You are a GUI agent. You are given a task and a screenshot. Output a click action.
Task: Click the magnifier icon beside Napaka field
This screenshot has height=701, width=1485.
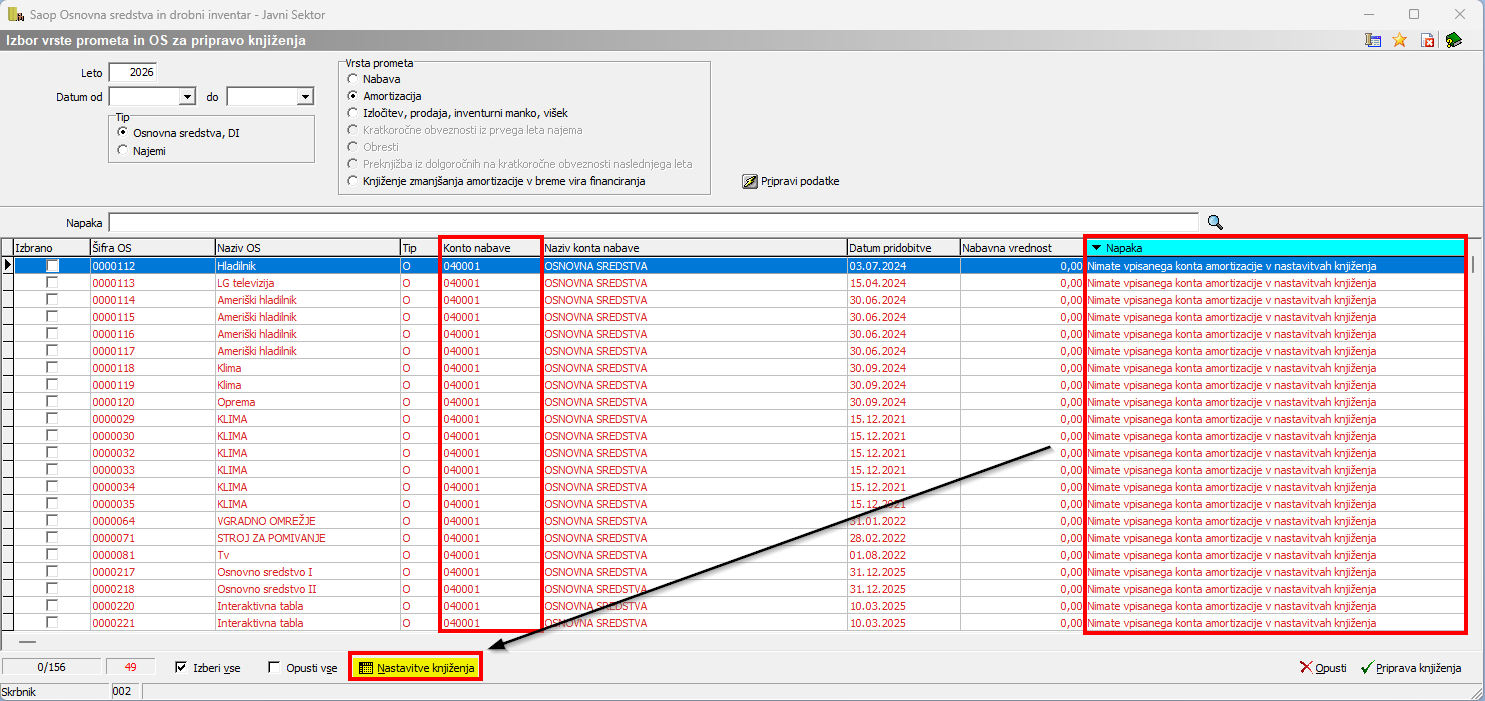[1215, 222]
